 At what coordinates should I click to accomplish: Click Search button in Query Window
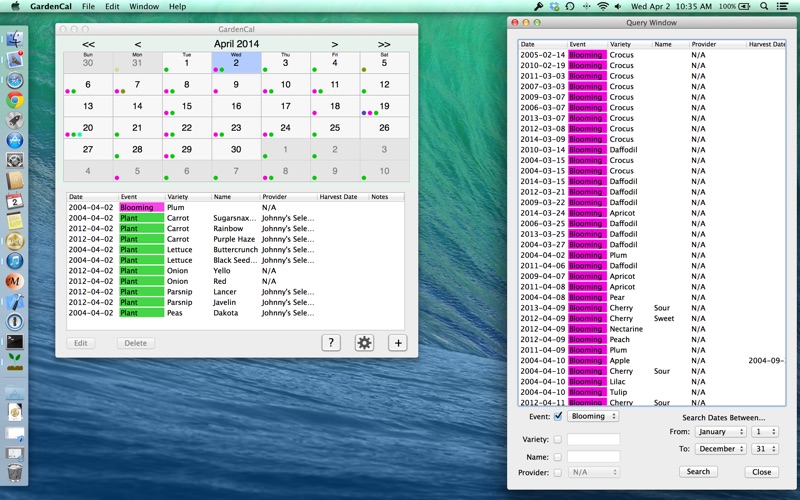tap(698, 471)
